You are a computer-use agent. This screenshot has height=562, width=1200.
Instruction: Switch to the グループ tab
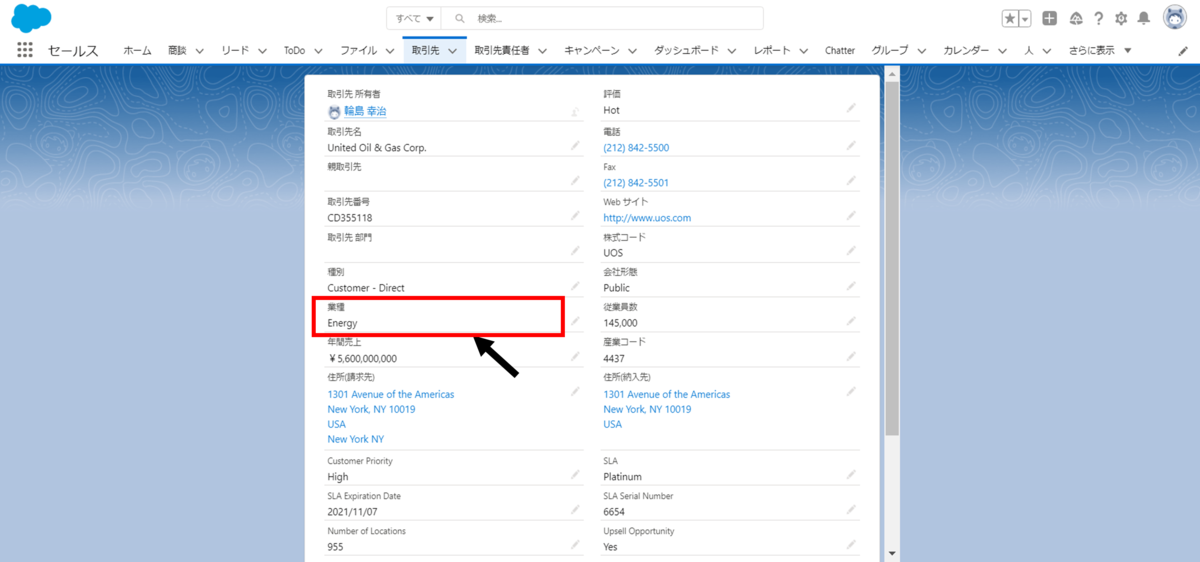click(890, 50)
